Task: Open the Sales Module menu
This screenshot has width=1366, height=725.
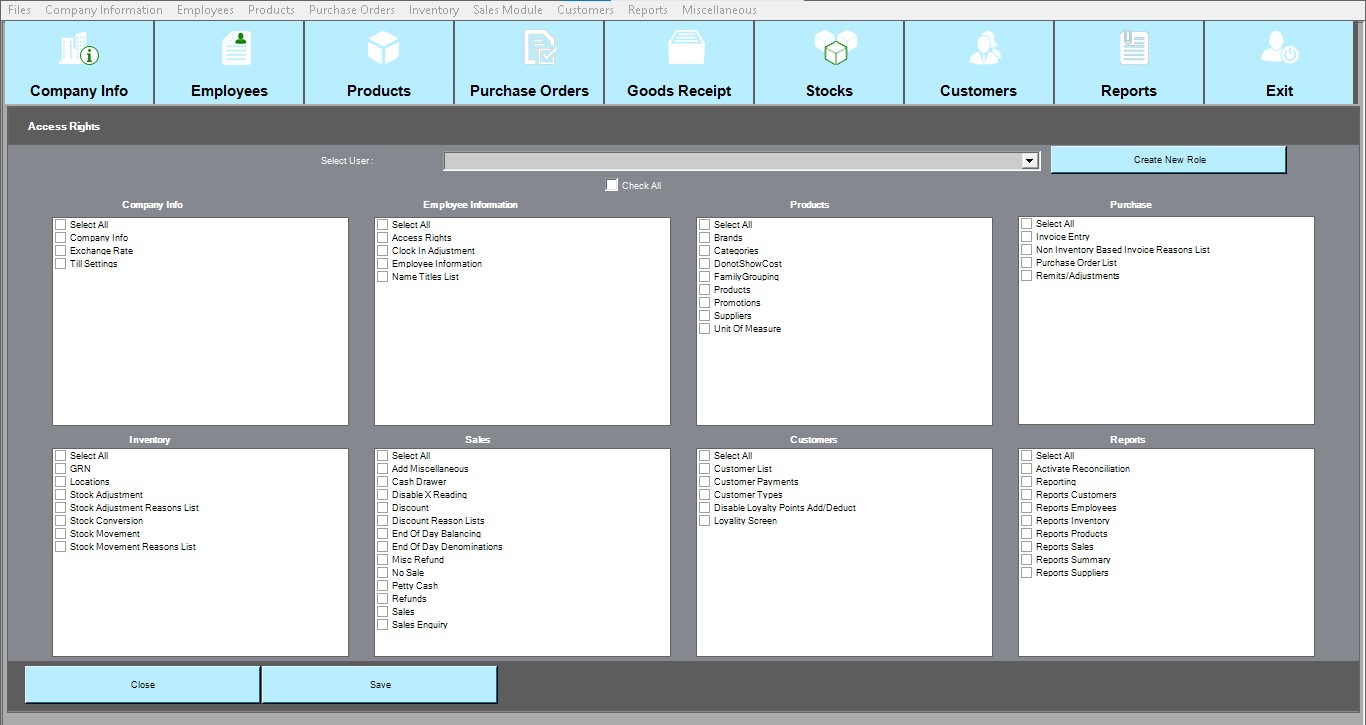Action: pos(508,10)
